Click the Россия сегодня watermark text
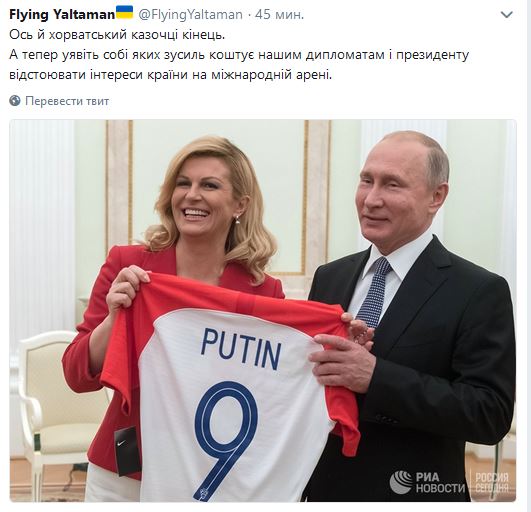Image resolution: width=531 pixels, height=512 pixels. coord(491,482)
